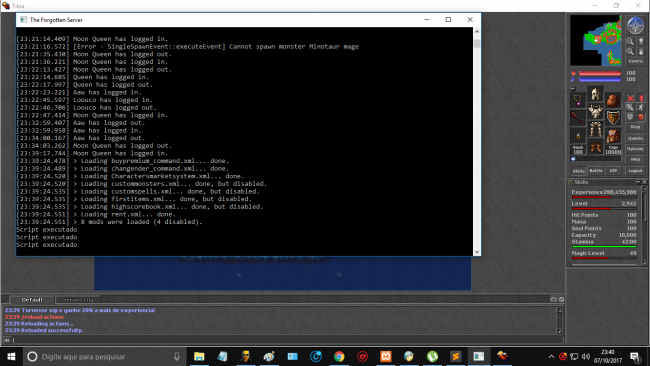Select the wand in weapon slot

[578, 118]
